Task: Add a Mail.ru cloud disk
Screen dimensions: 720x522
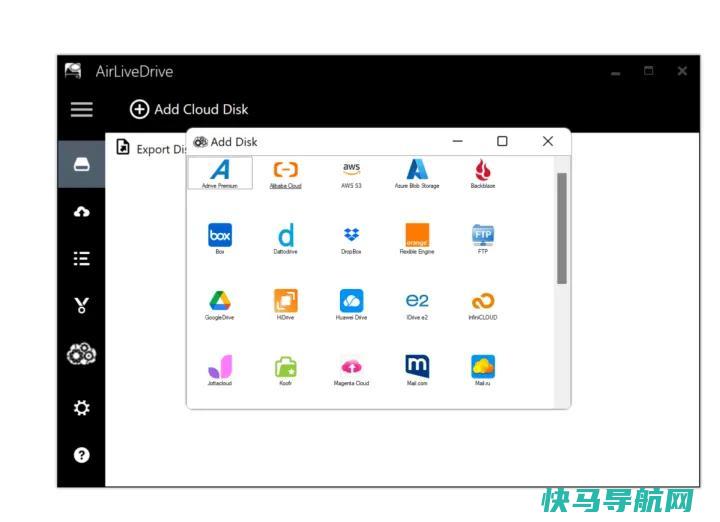Action: point(483,370)
